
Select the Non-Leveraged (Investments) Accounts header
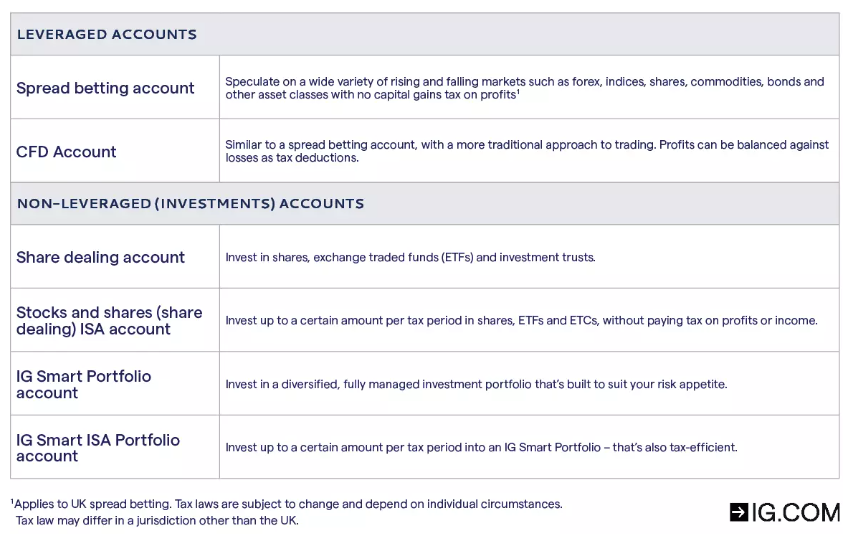pyautogui.click(x=190, y=203)
